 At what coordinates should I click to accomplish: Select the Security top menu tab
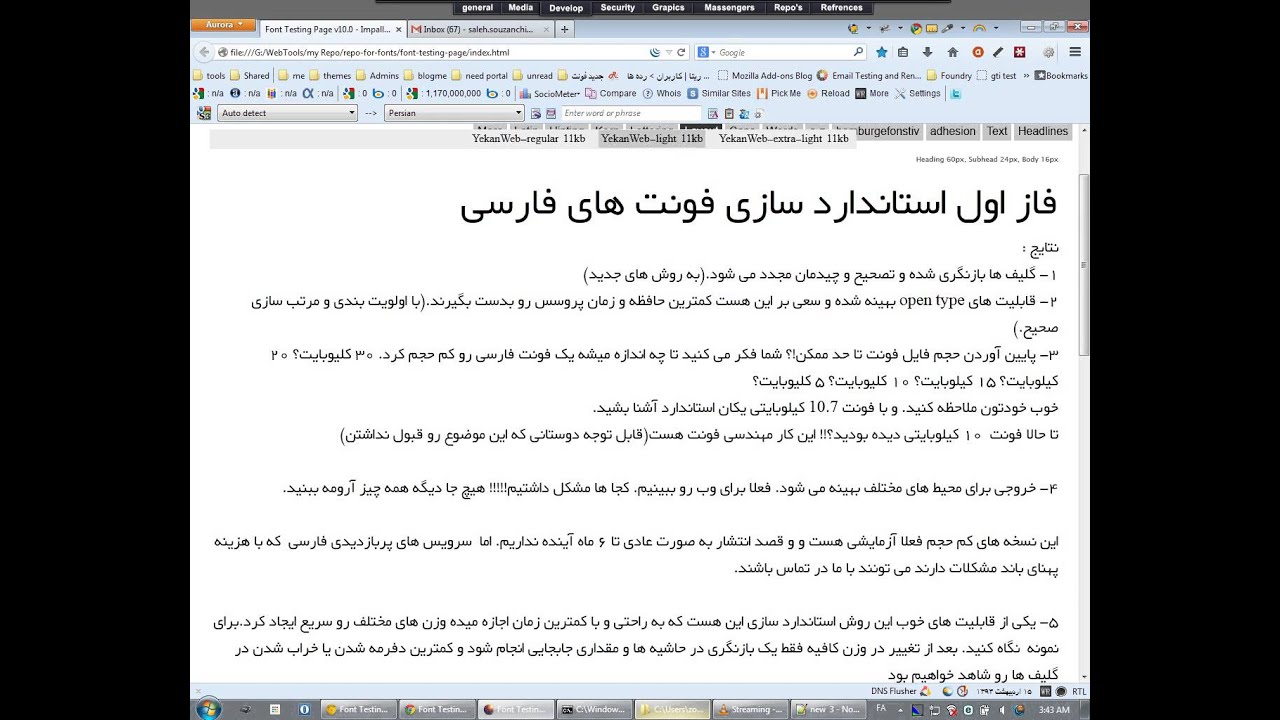617,8
